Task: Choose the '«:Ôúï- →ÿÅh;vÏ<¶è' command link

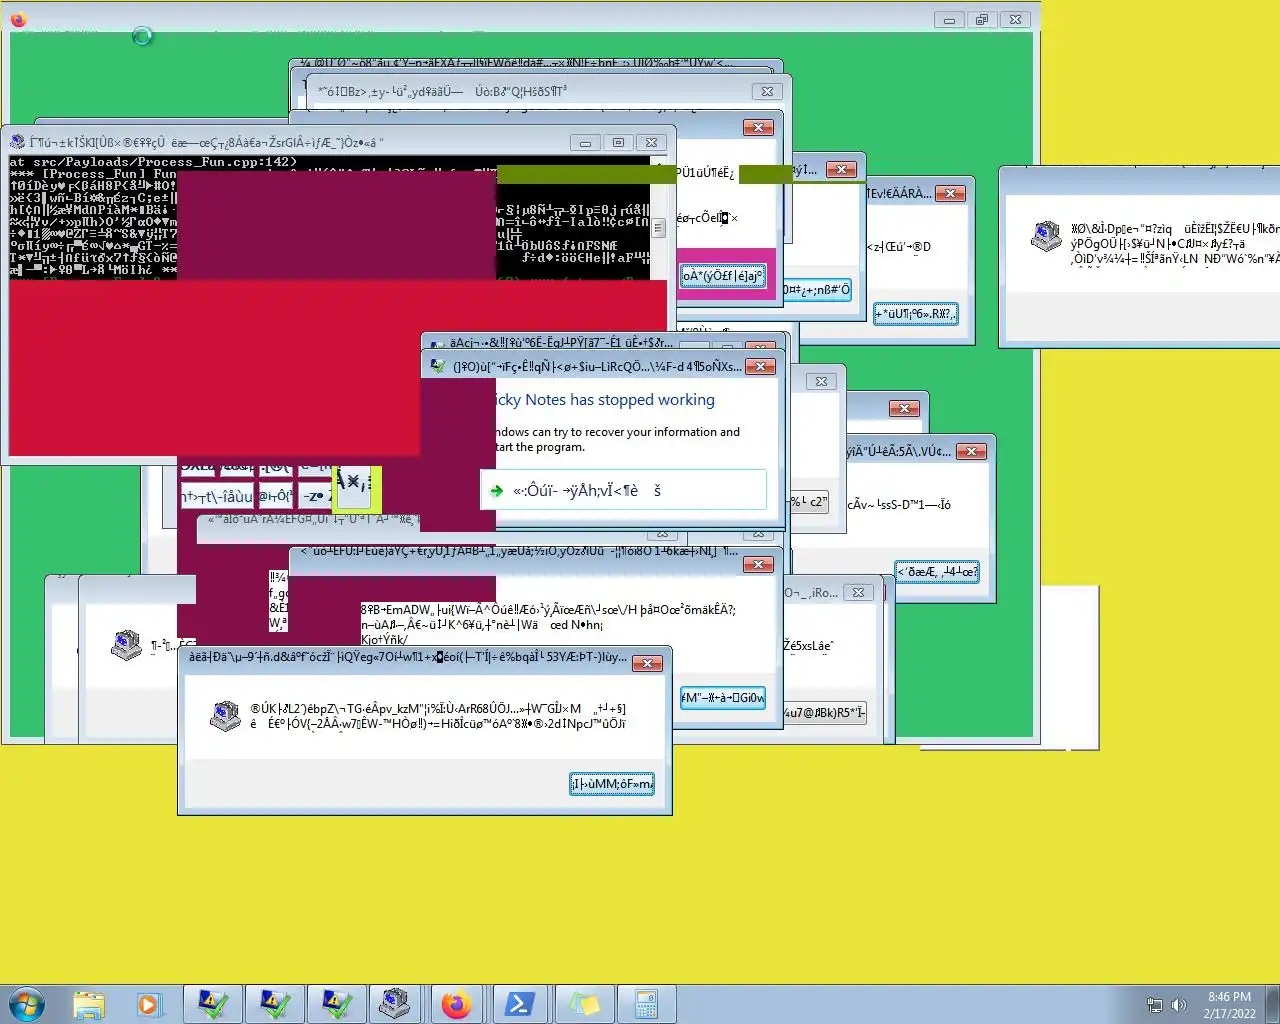Action: pos(624,491)
